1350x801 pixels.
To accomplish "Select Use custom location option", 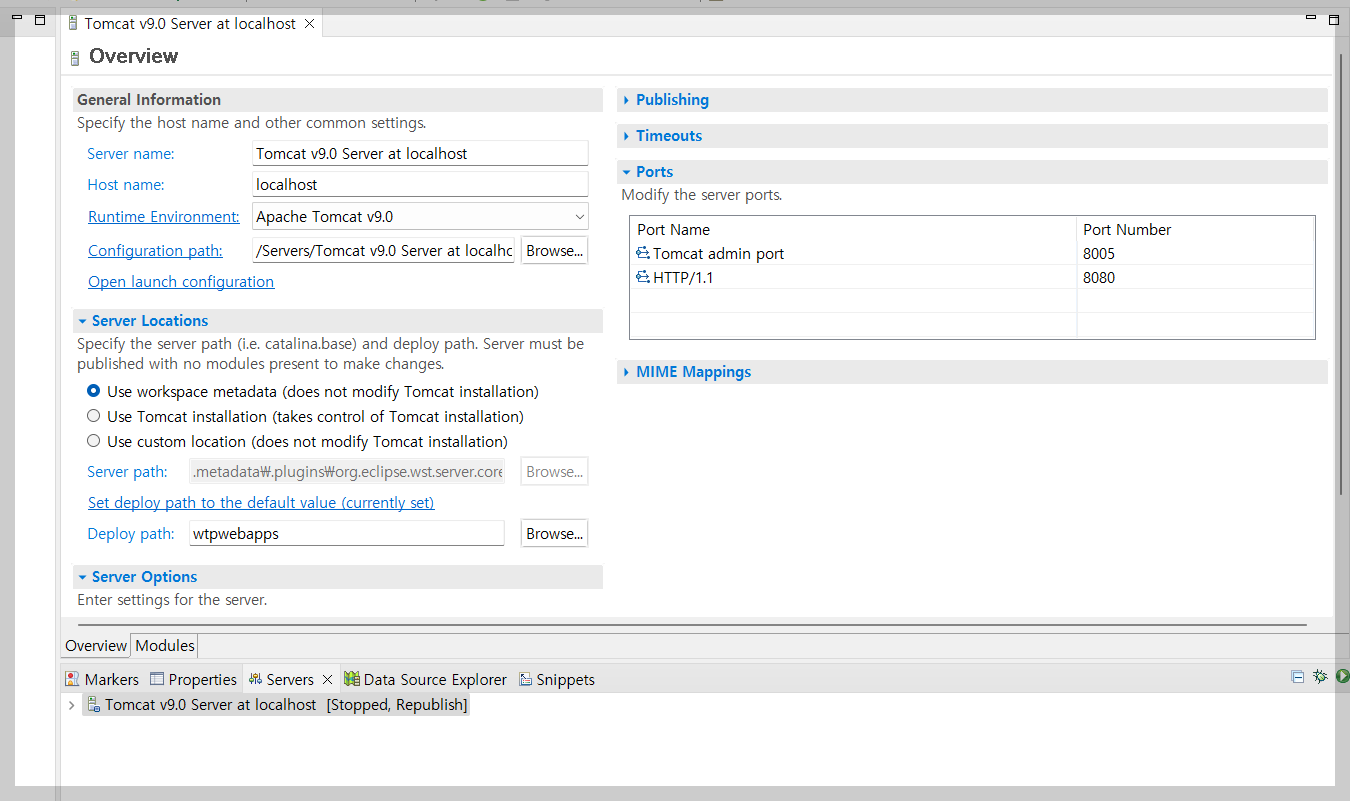I will pyautogui.click(x=93, y=441).
